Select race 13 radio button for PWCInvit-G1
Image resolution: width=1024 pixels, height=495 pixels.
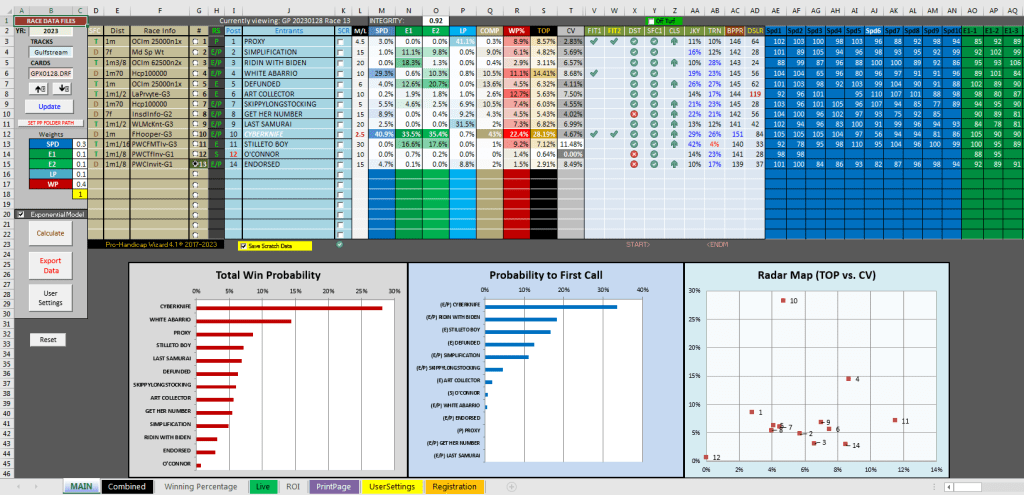point(195,165)
